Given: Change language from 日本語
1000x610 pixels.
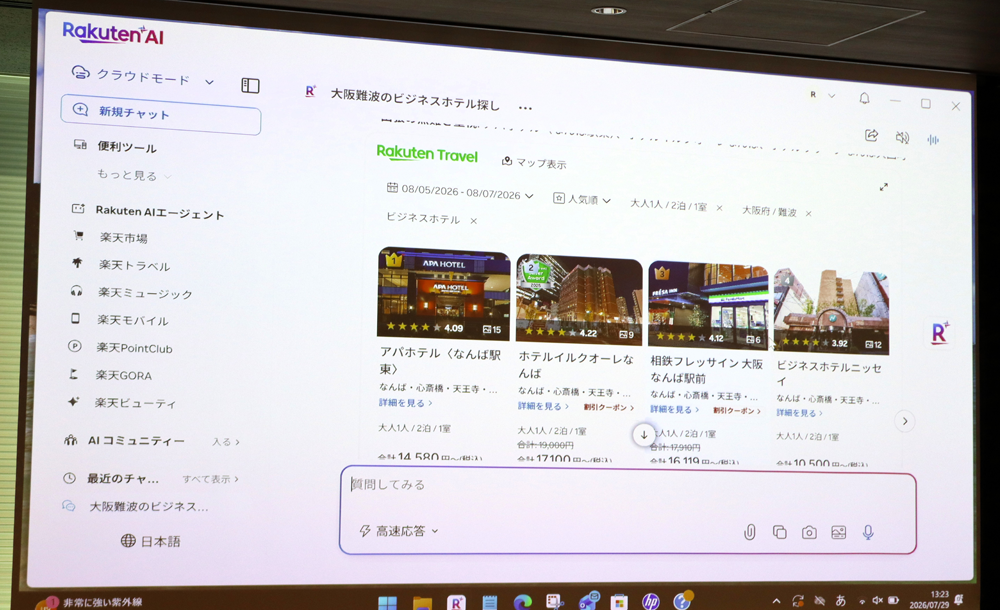Looking at the screenshot, I should coord(151,541).
